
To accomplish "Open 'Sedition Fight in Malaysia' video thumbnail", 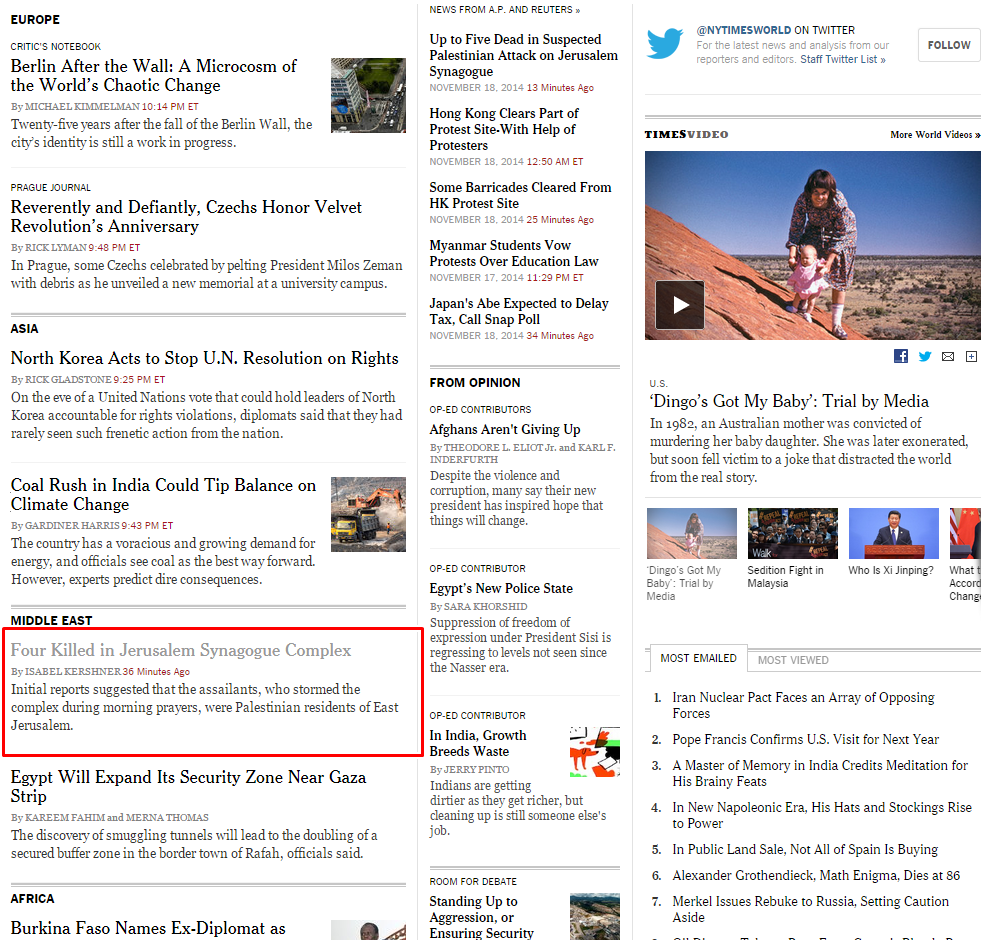I will pyautogui.click(x=792, y=533).
